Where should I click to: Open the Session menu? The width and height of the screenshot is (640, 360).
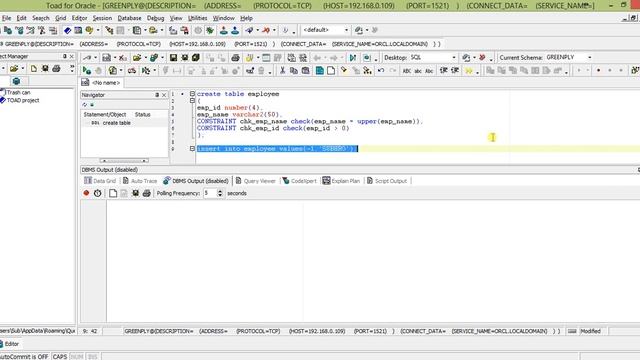tap(102, 18)
